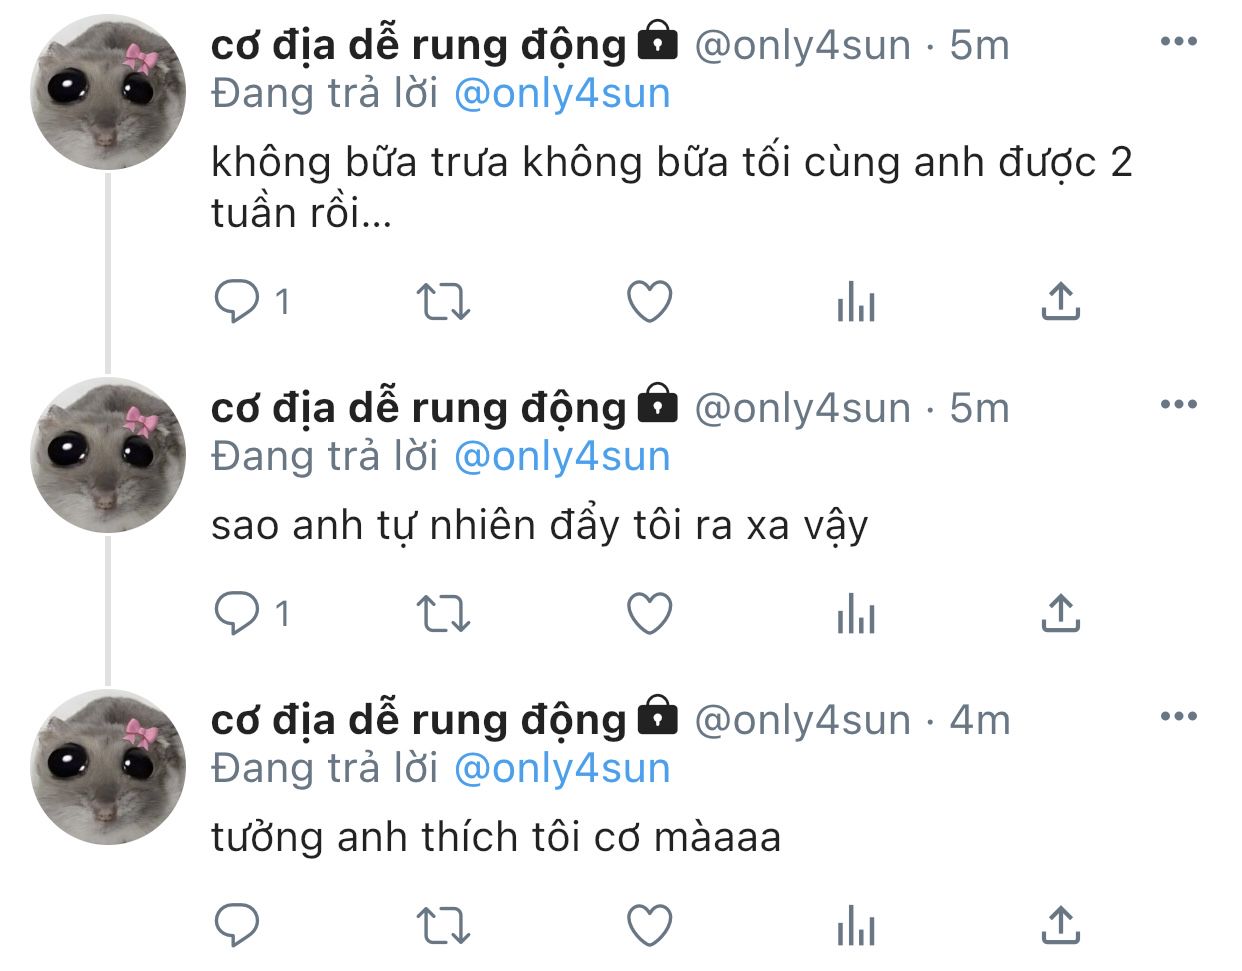
Task: Retweet the "sao anh tự nhiên" tweet
Action: point(442,613)
